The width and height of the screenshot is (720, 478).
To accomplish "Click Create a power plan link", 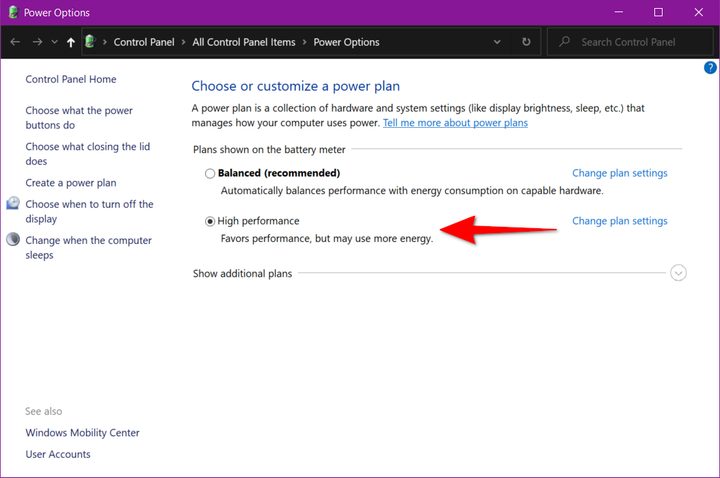I will (x=71, y=183).
